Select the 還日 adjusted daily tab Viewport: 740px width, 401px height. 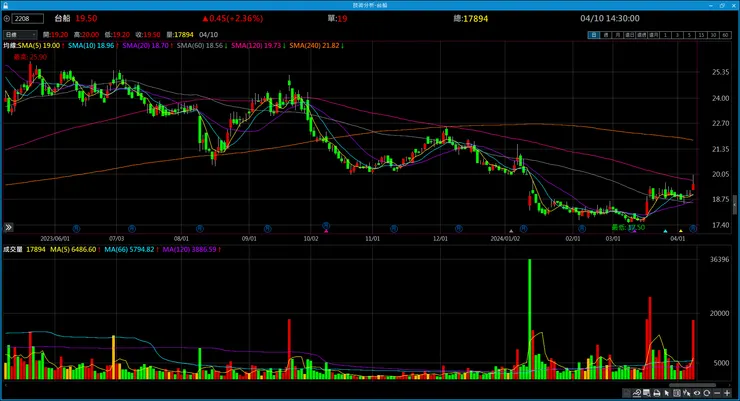tap(629, 35)
